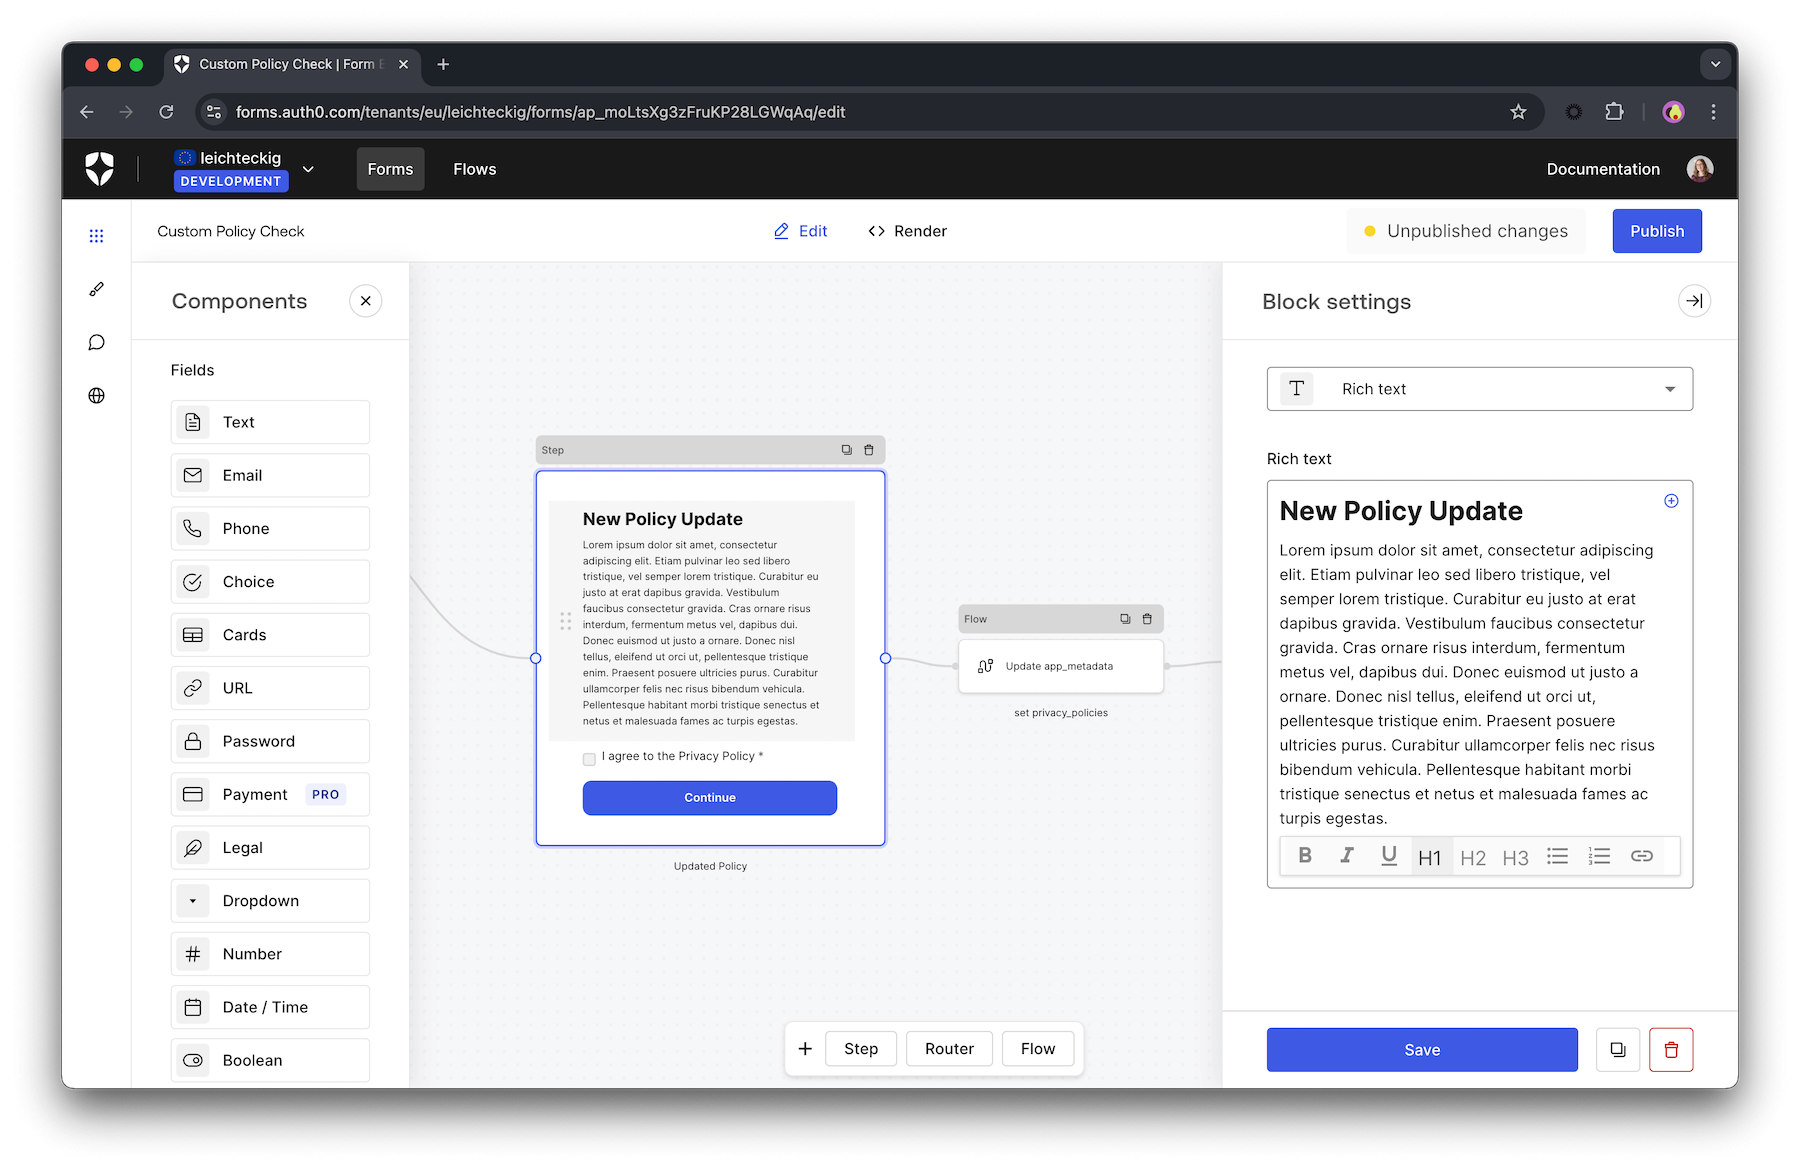Add a Payment PRO field component

click(270, 794)
